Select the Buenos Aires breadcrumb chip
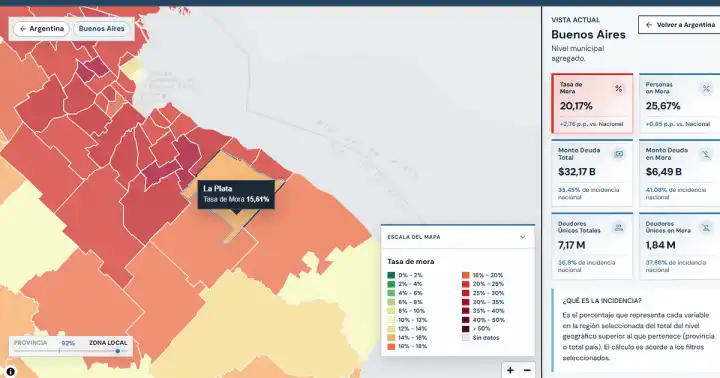The image size is (720, 378). (x=101, y=28)
